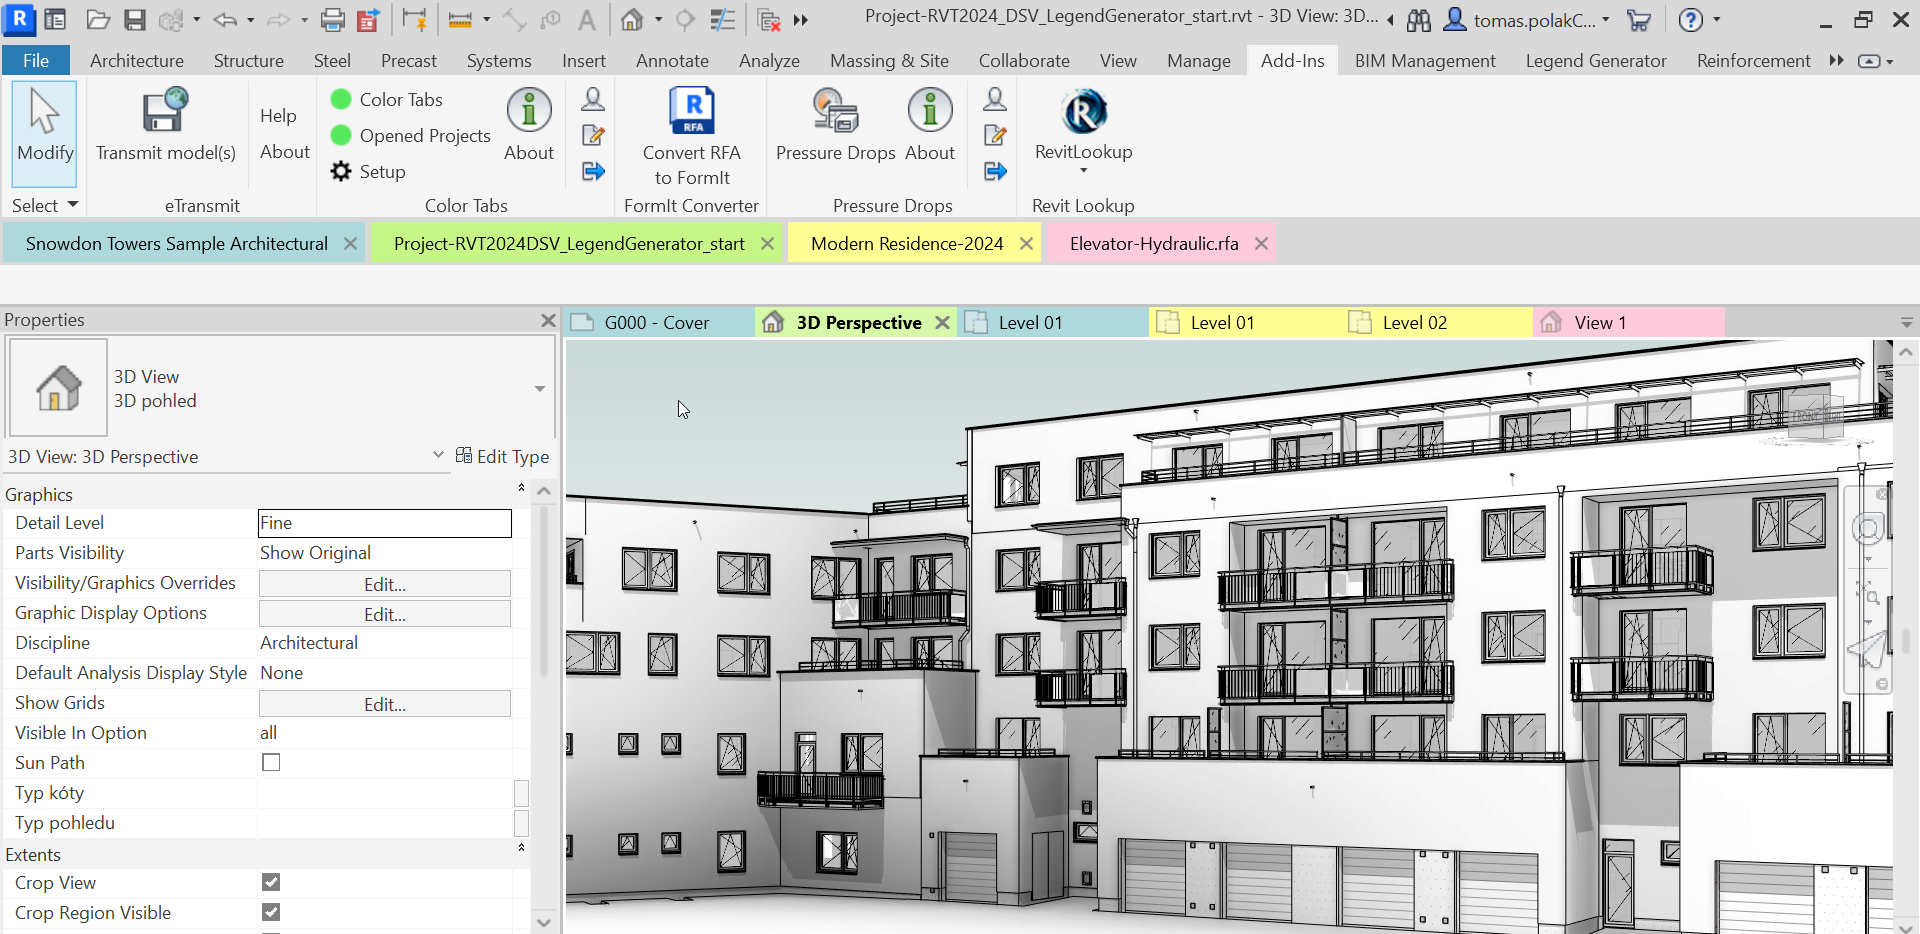Launch the Pressure Drops tool
Image resolution: width=1920 pixels, height=934 pixels.
pos(836,126)
